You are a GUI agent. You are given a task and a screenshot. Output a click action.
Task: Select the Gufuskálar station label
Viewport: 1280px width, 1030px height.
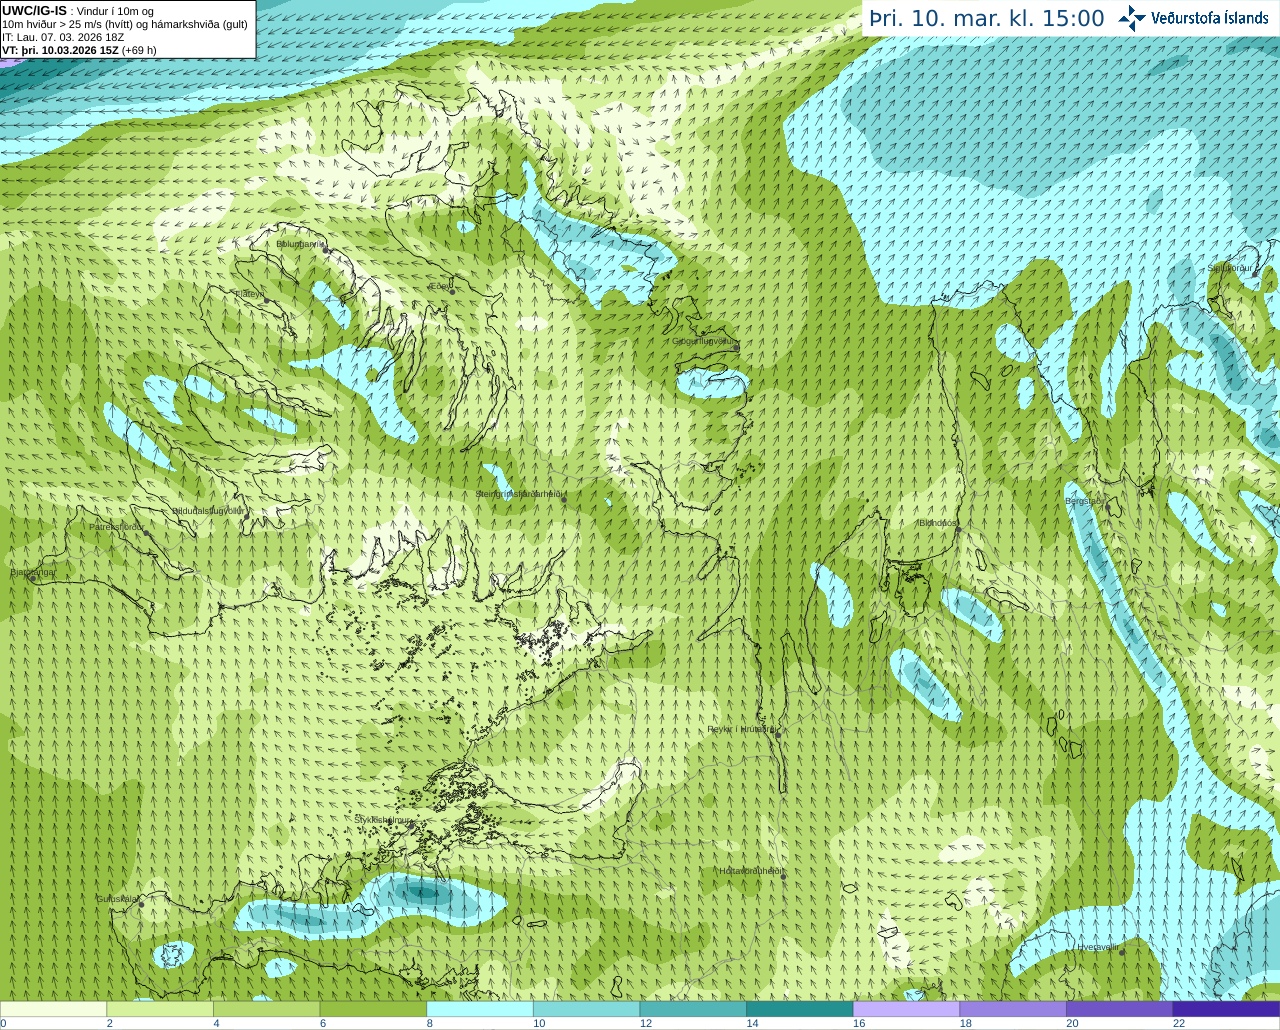pos(116,898)
